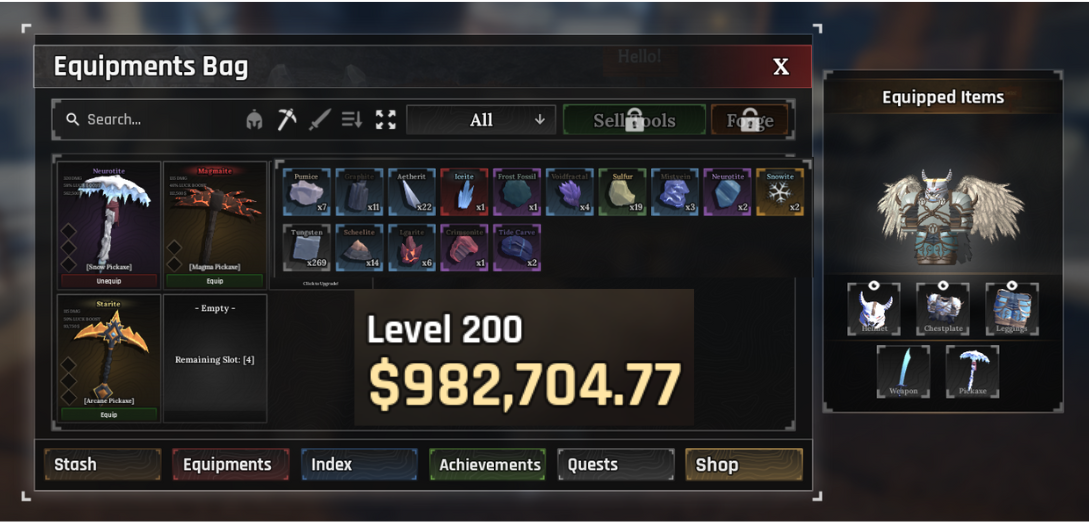The height and width of the screenshot is (522, 1089).
Task: Open the equipped Chestplate slot
Action: coord(942,309)
